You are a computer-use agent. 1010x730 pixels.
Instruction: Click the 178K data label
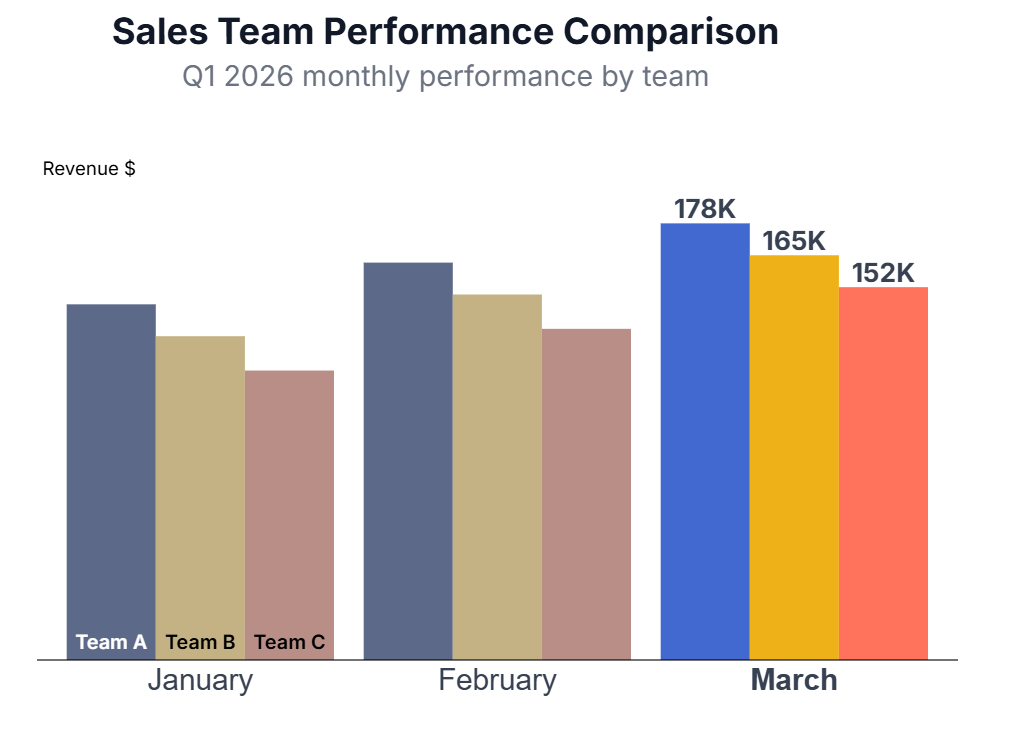coord(705,209)
